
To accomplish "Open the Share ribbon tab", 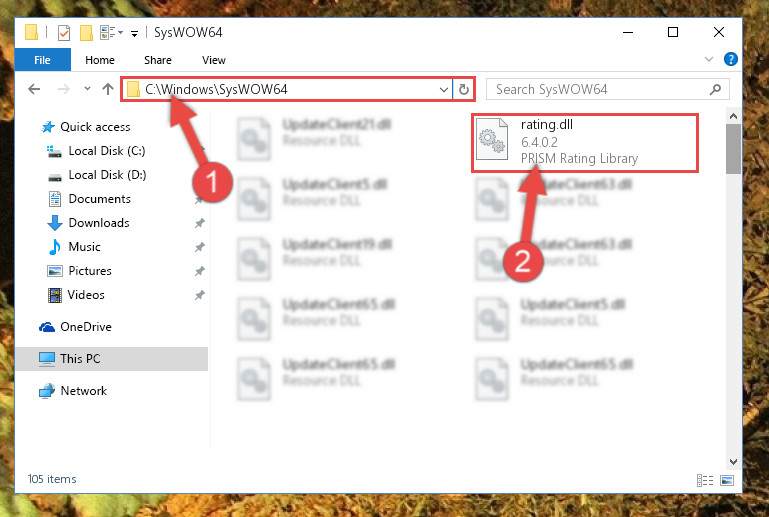I will coord(158,60).
